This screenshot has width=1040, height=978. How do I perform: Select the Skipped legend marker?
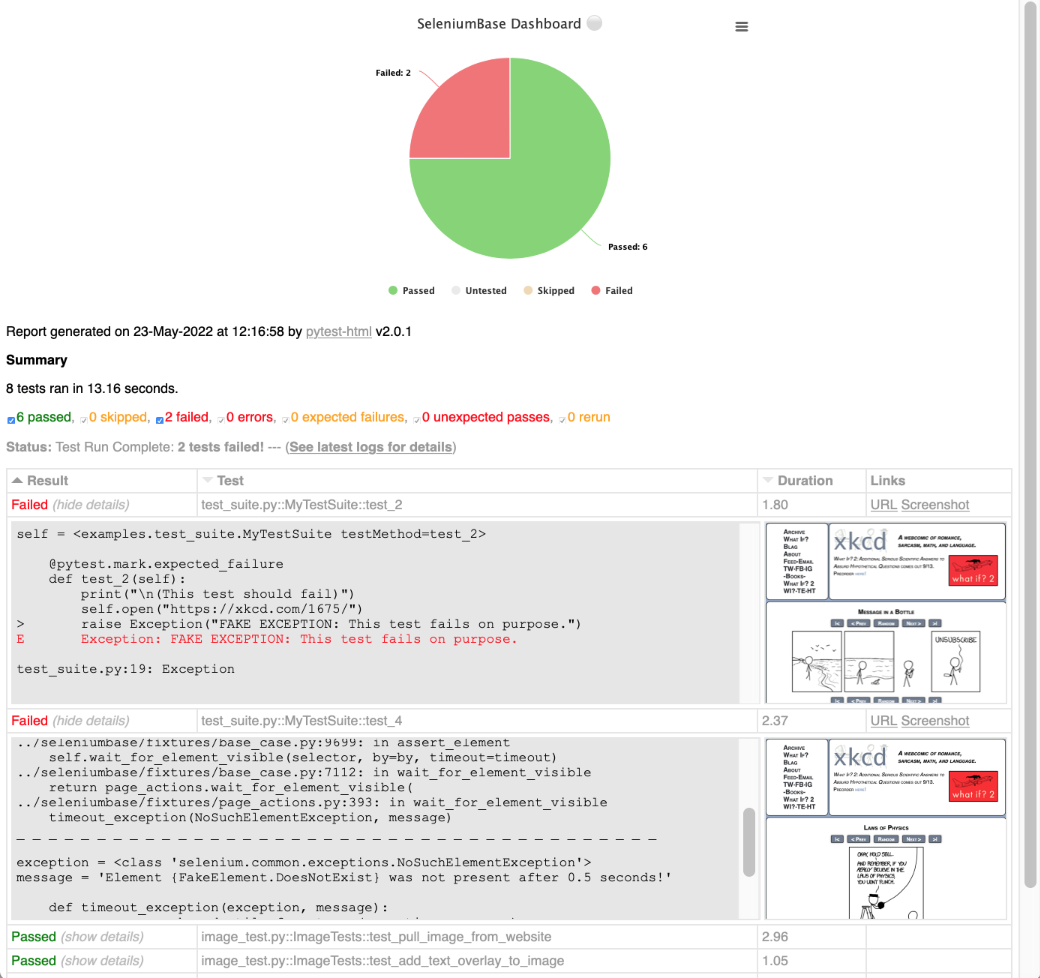[531, 290]
